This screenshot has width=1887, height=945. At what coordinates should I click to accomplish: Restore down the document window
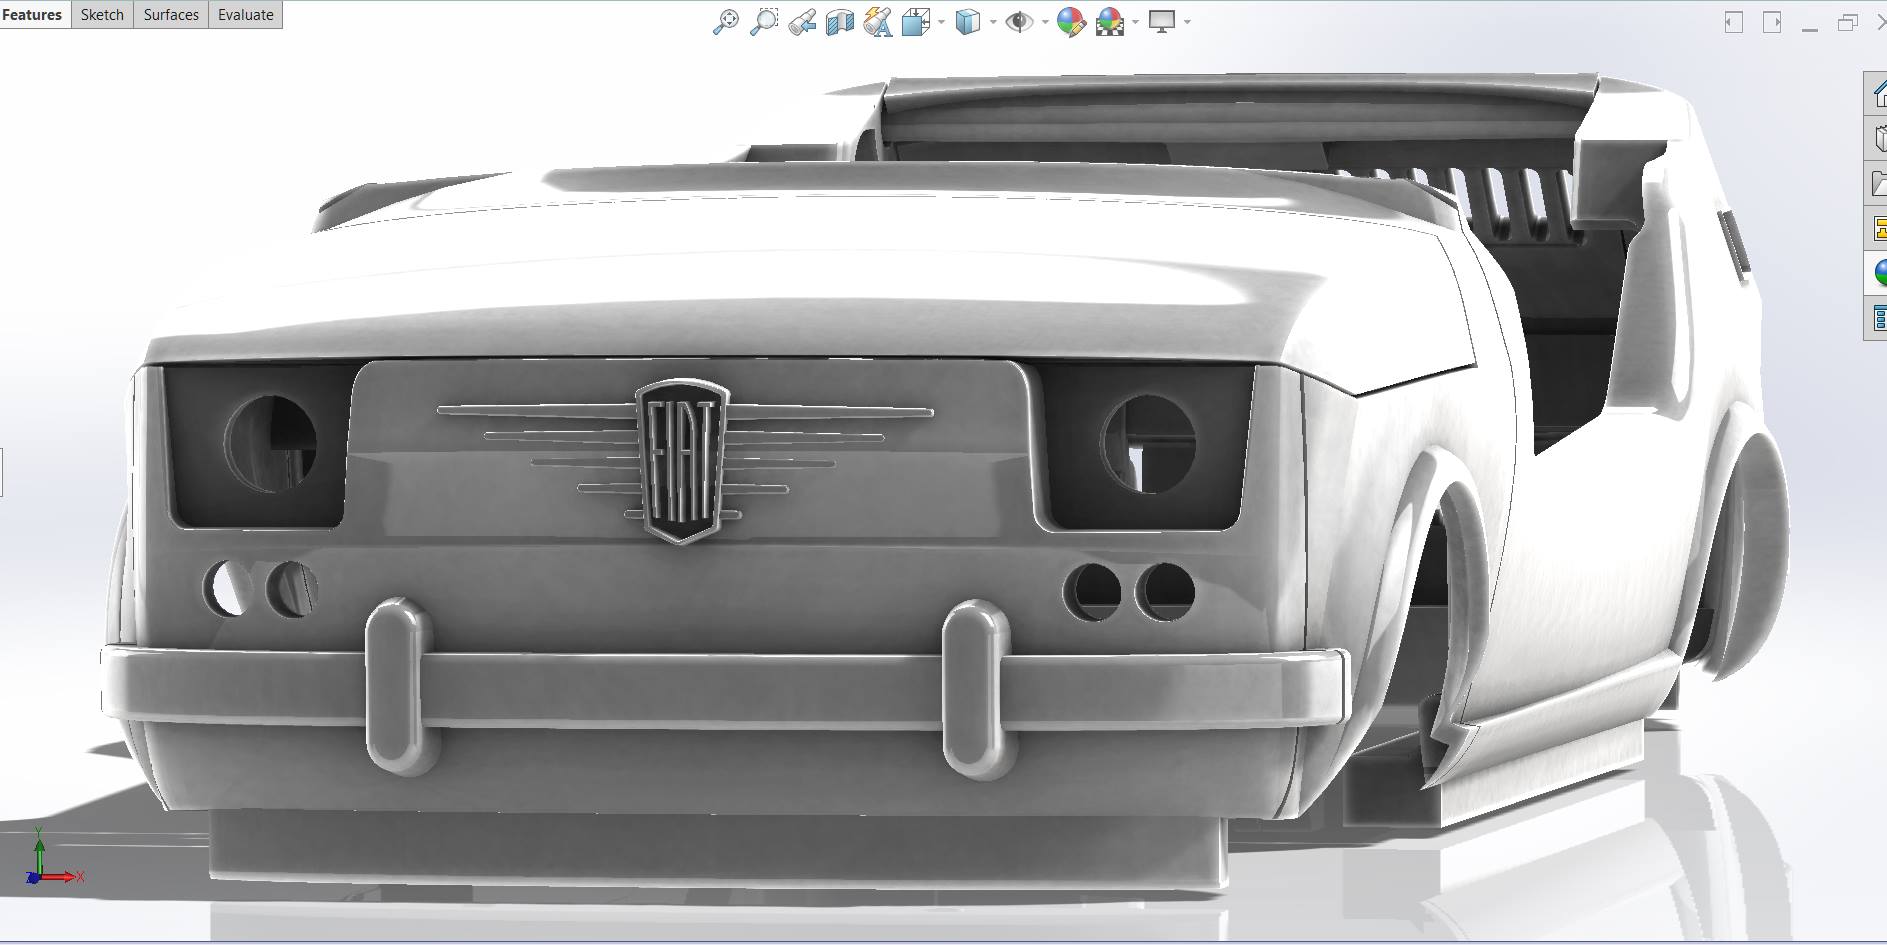1847,22
